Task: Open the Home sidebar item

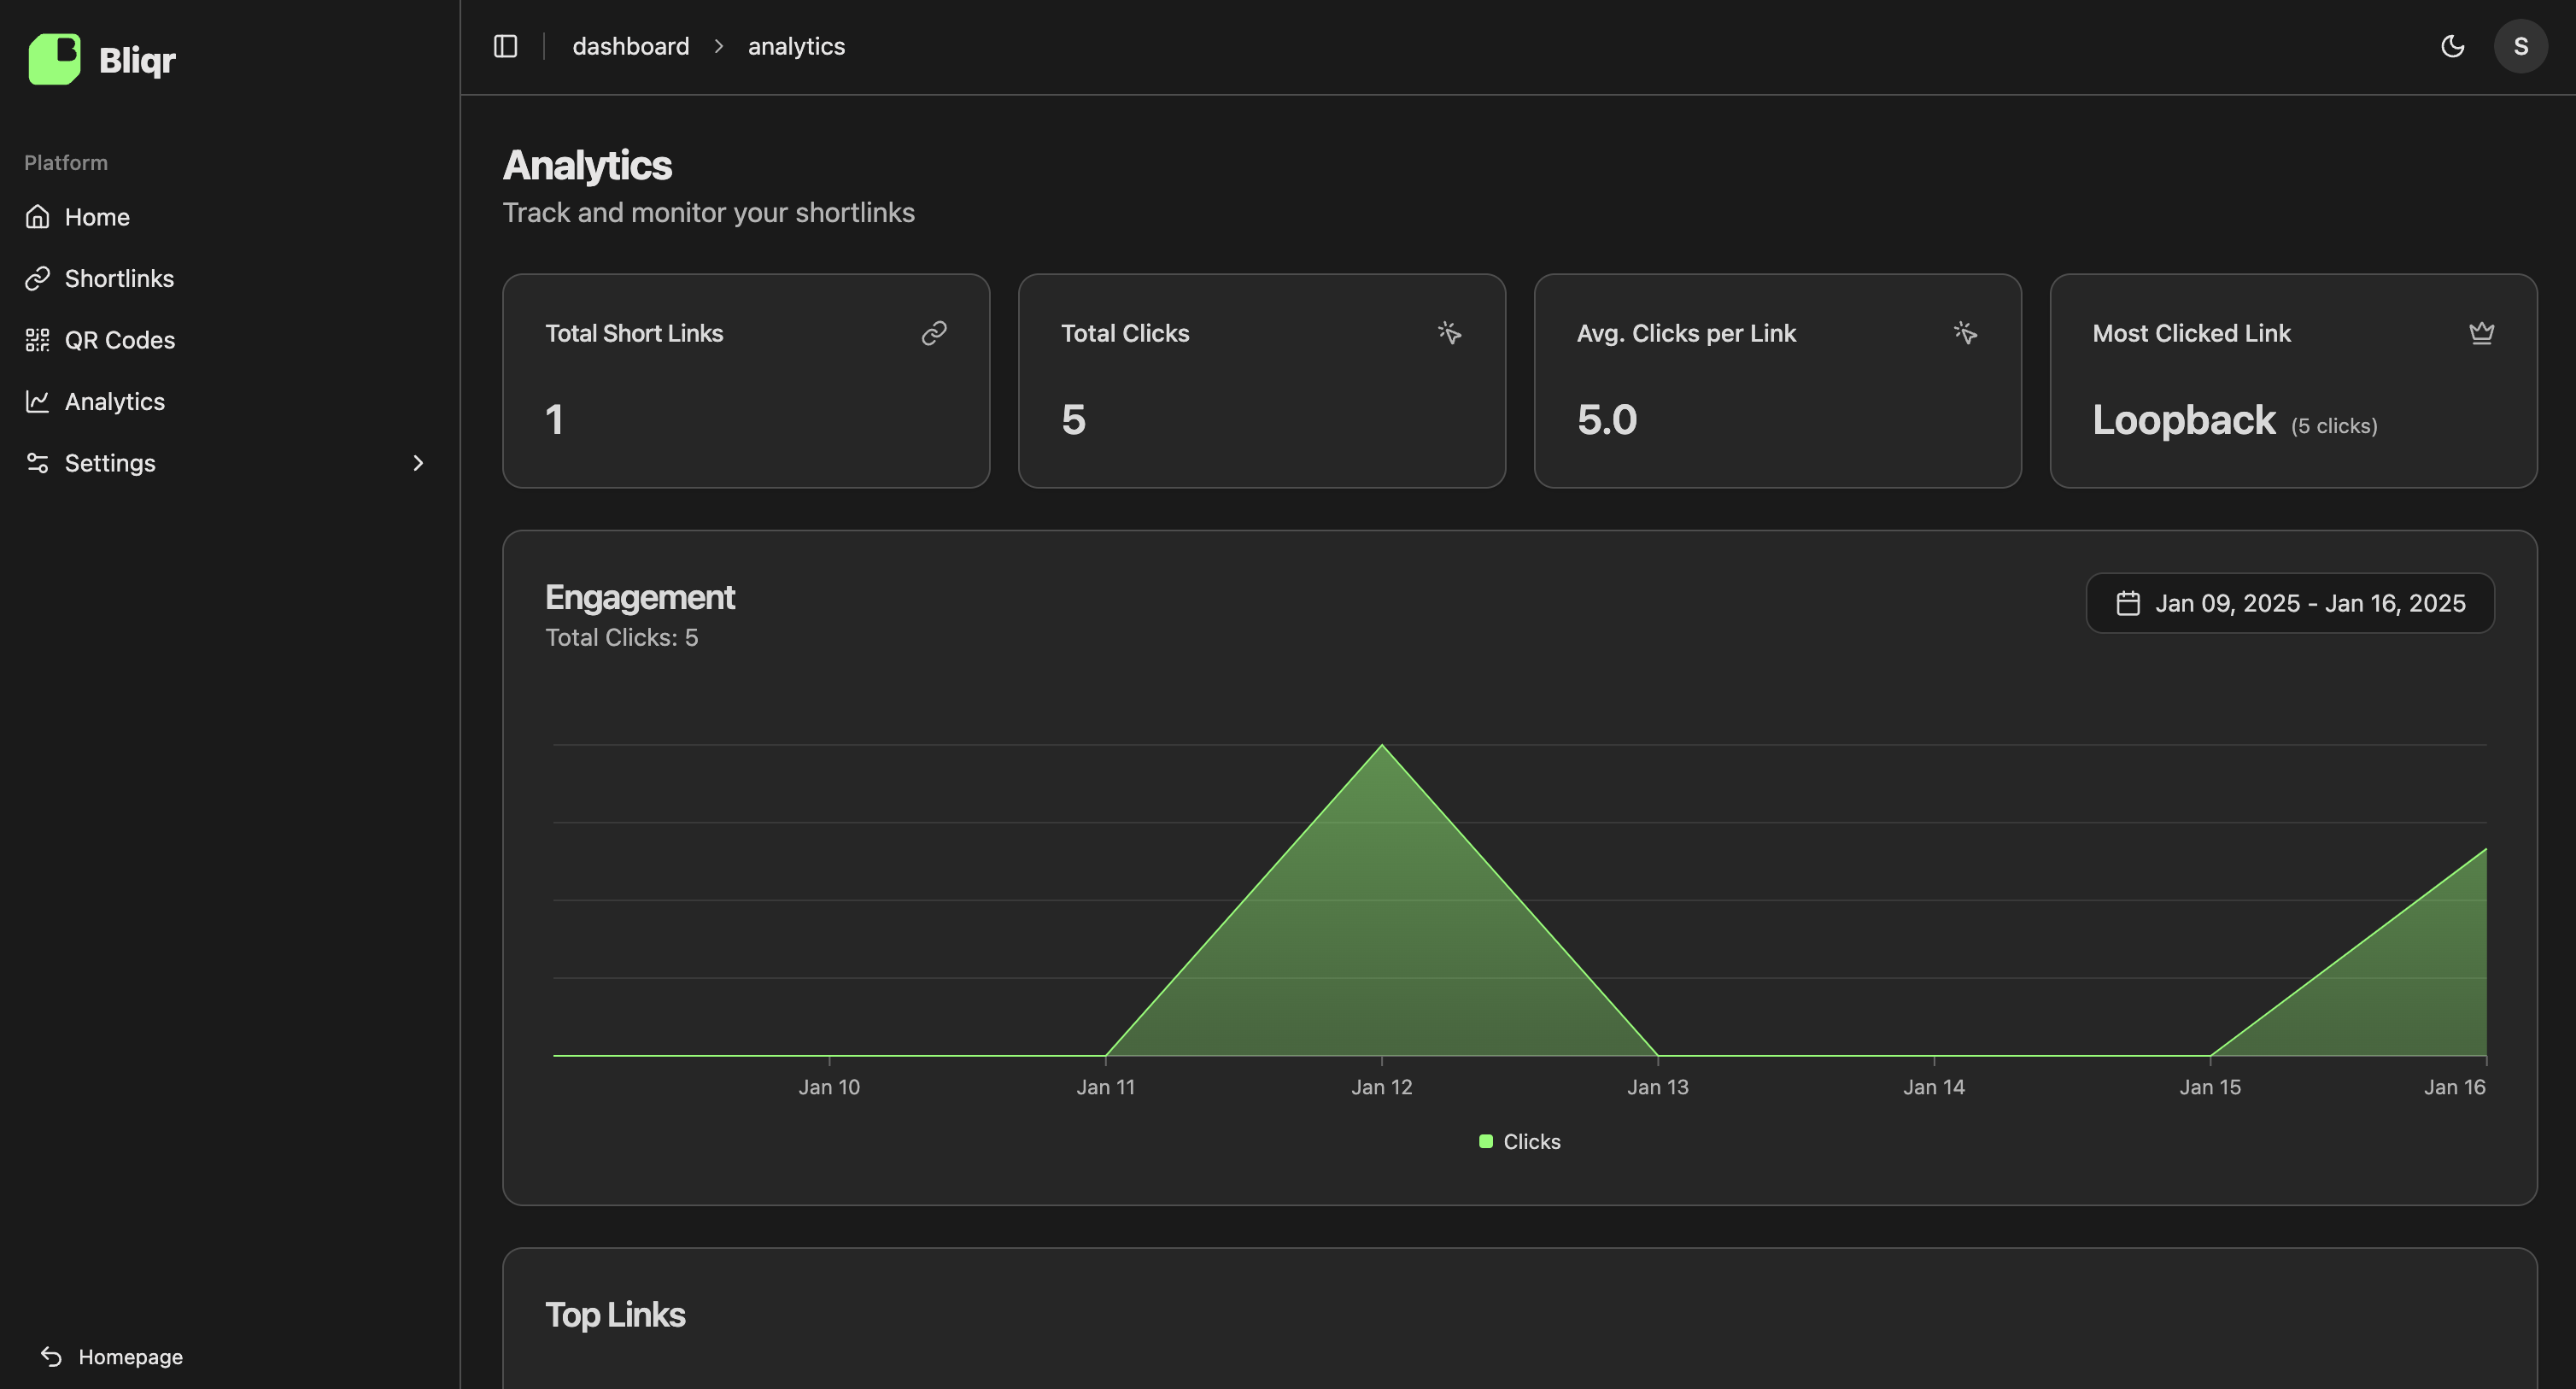Action: point(229,217)
